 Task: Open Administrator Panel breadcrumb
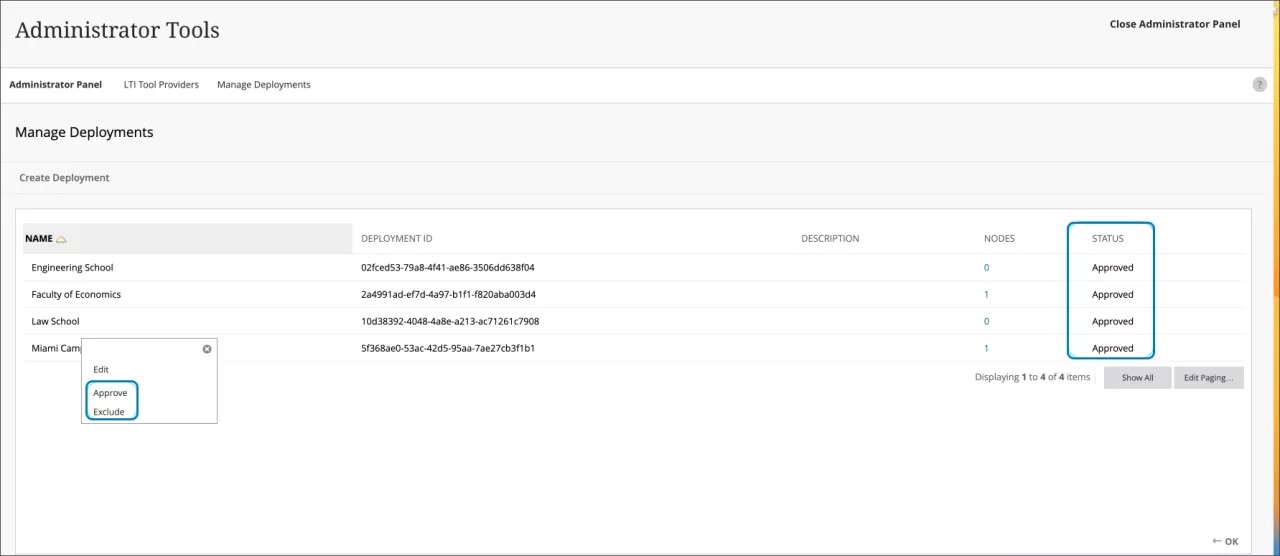click(x=56, y=85)
